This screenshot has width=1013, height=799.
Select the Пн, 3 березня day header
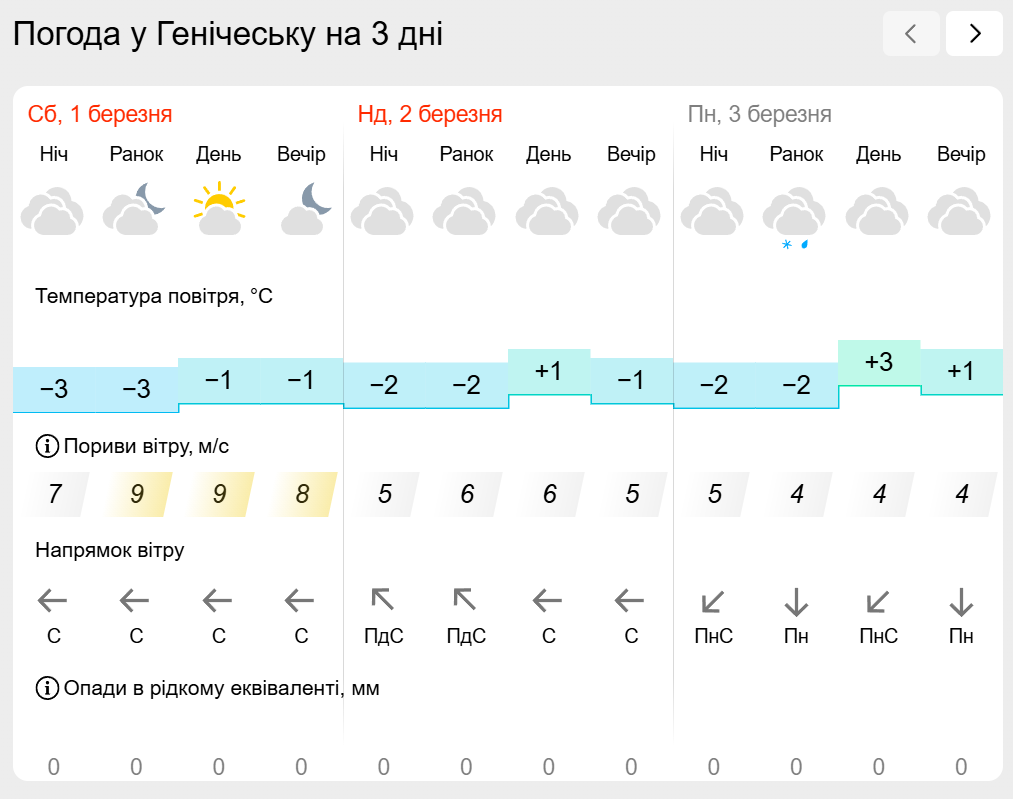click(x=760, y=114)
